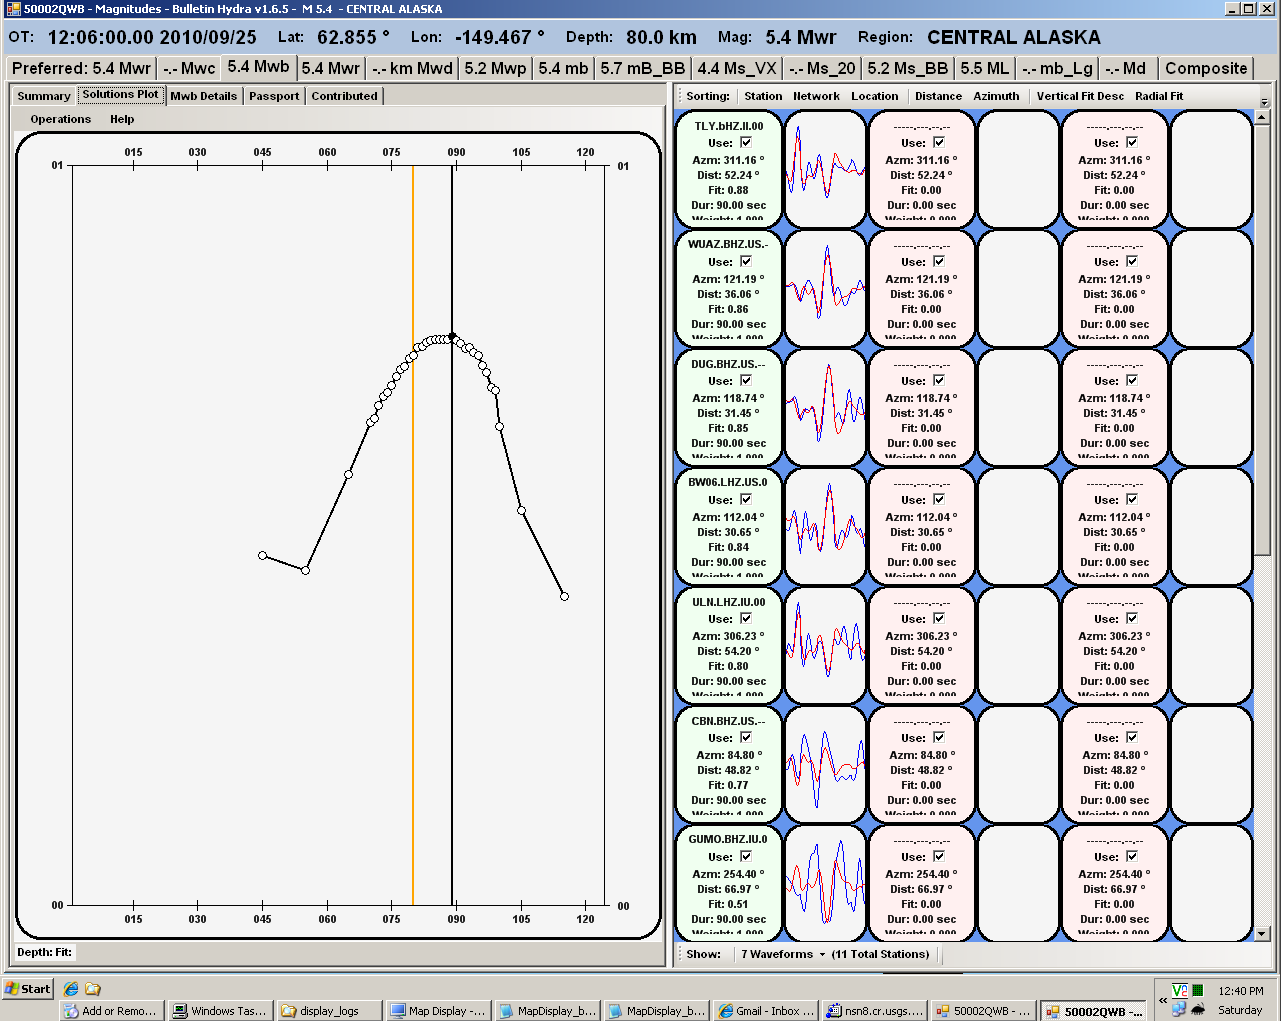Switch to Add or Remove taskbar window
1281x1021 pixels.
click(x=110, y=1011)
